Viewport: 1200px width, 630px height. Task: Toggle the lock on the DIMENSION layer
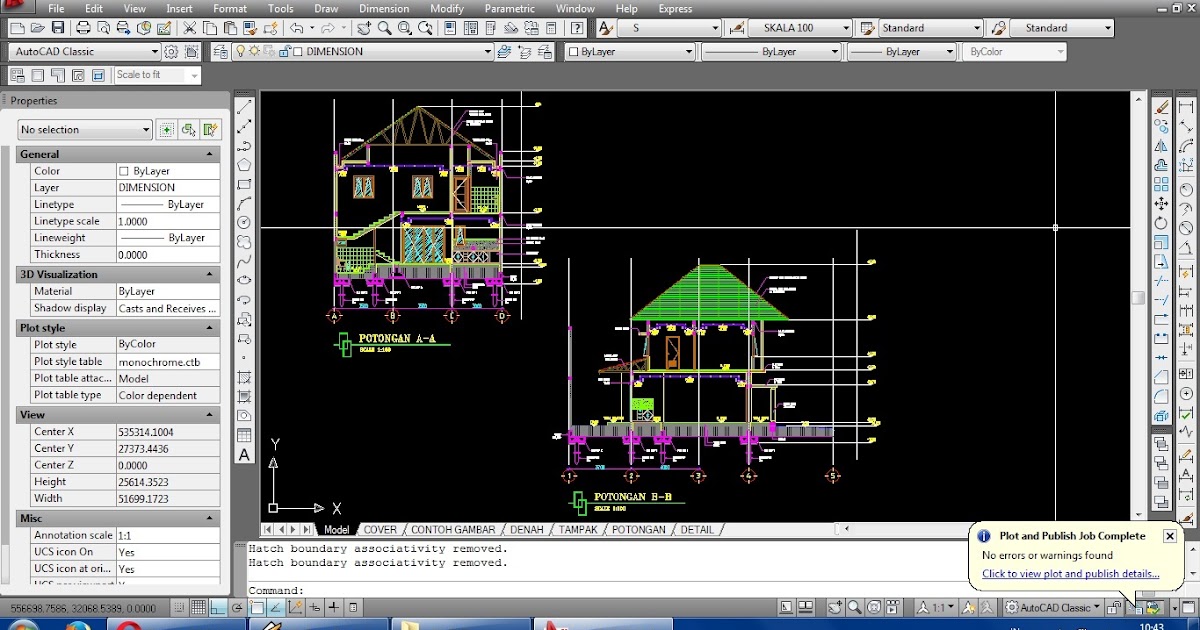[x=285, y=51]
